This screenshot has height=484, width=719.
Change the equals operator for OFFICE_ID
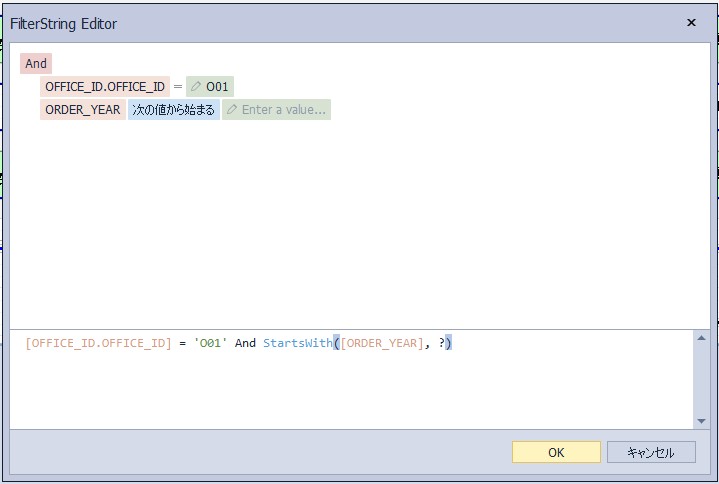pos(178,87)
